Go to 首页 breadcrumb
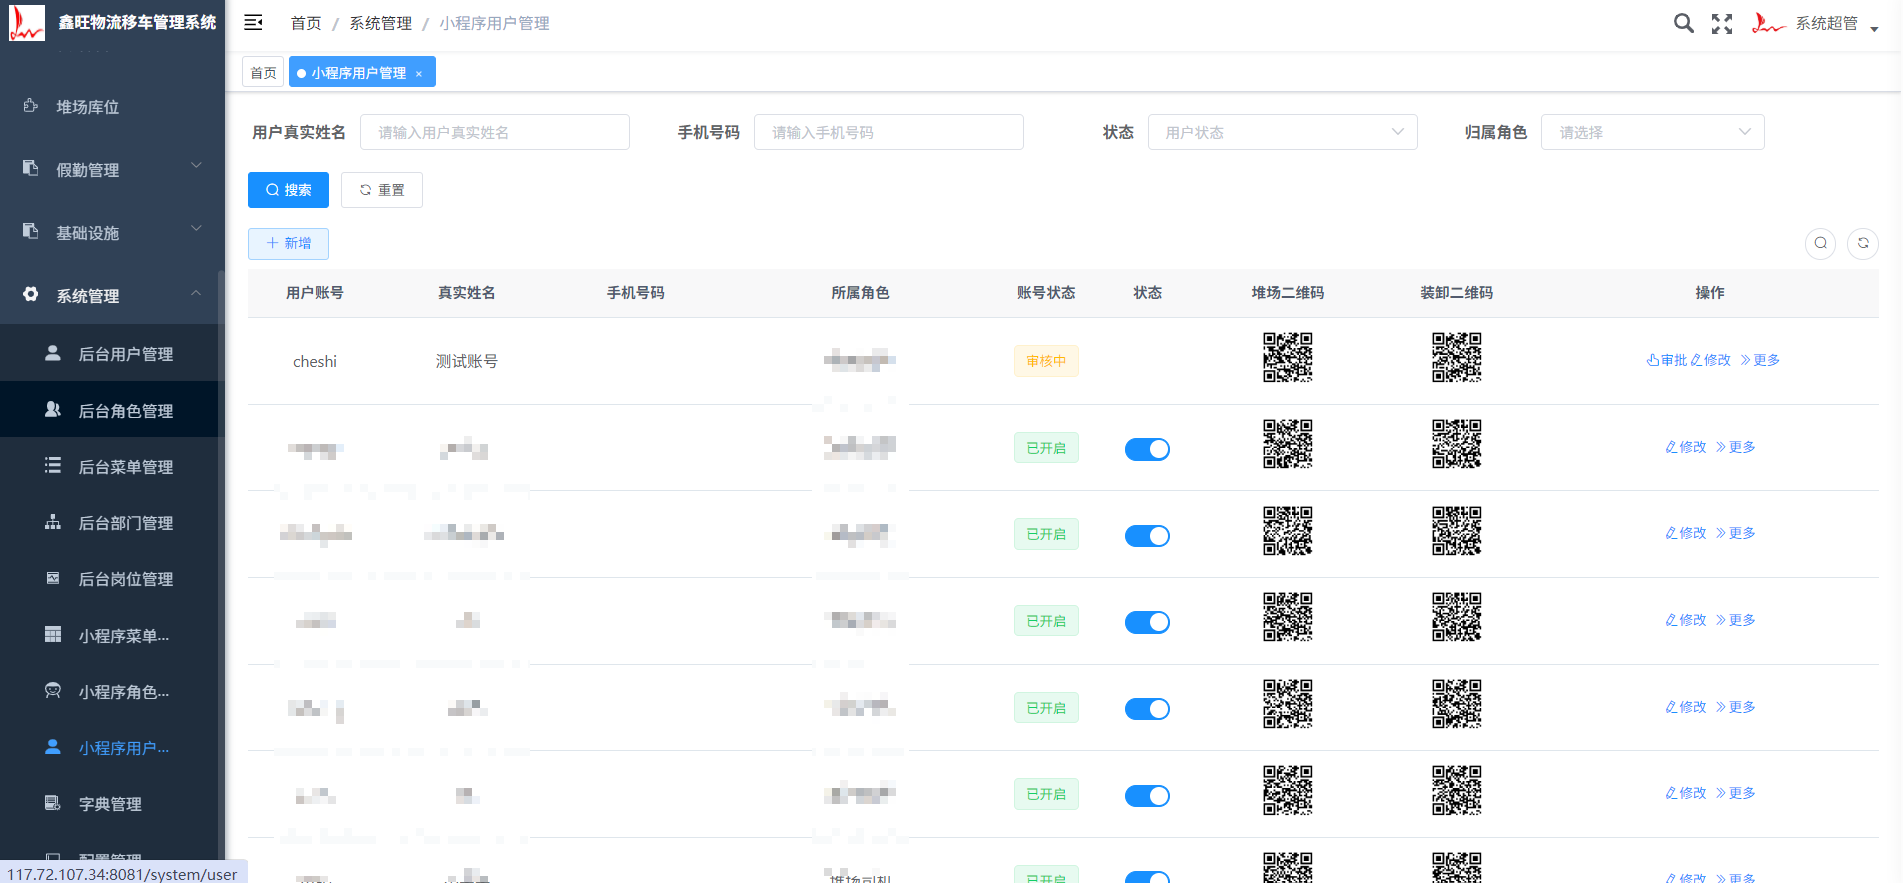 pyautogui.click(x=306, y=23)
